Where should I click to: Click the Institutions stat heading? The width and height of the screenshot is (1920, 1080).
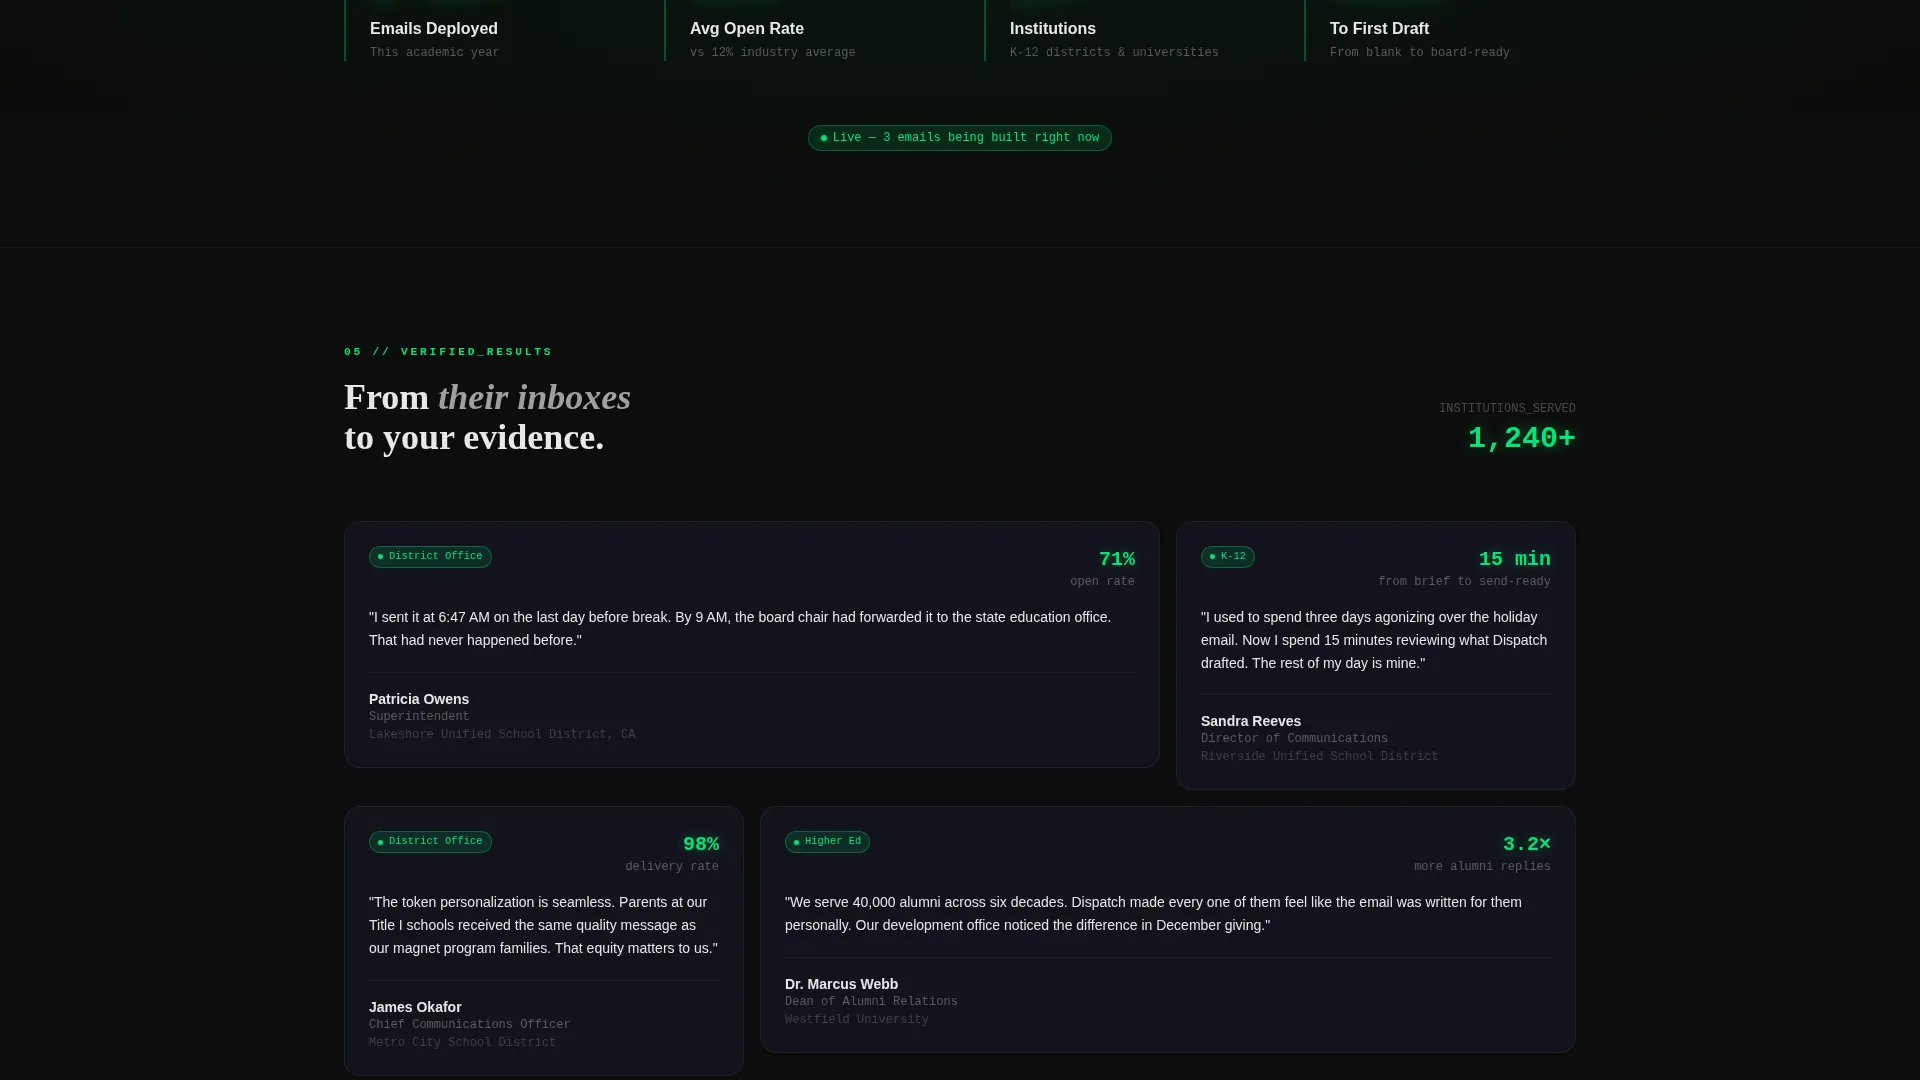pyautogui.click(x=1053, y=29)
